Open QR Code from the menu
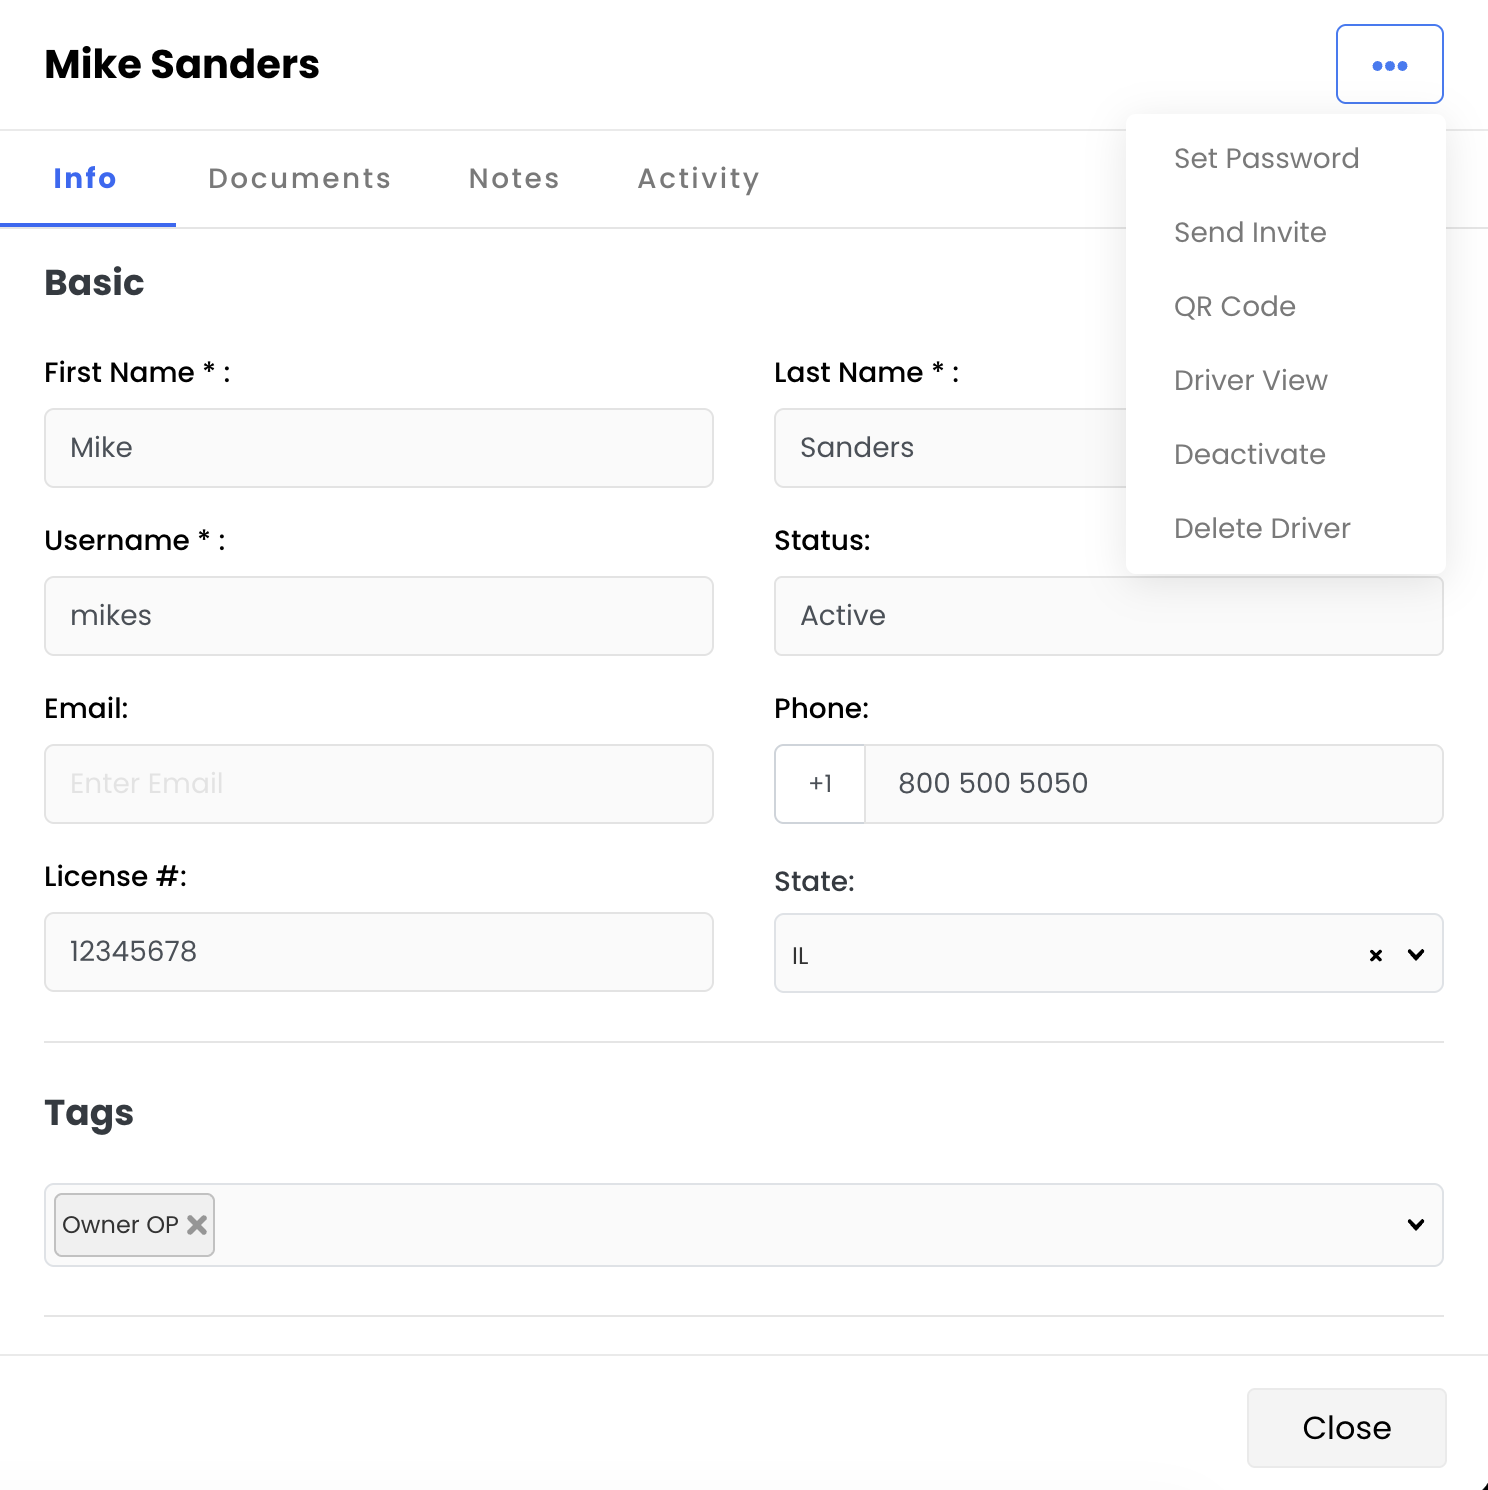This screenshot has height=1490, width=1488. point(1234,306)
